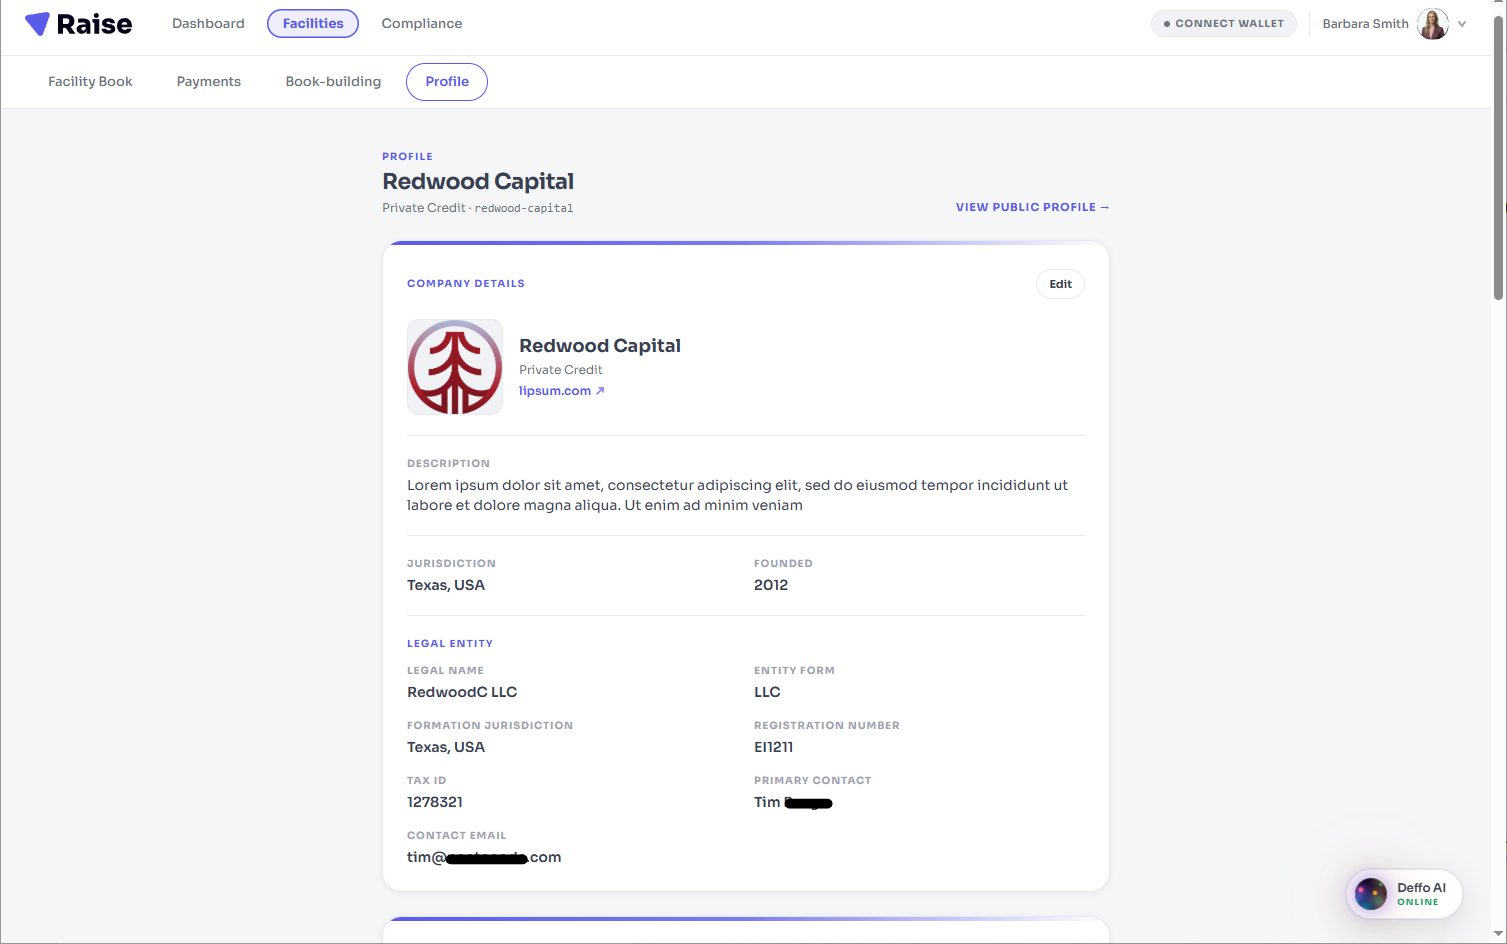
Task: Click the jurisdiction value Texas, USA
Action: [446, 585]
